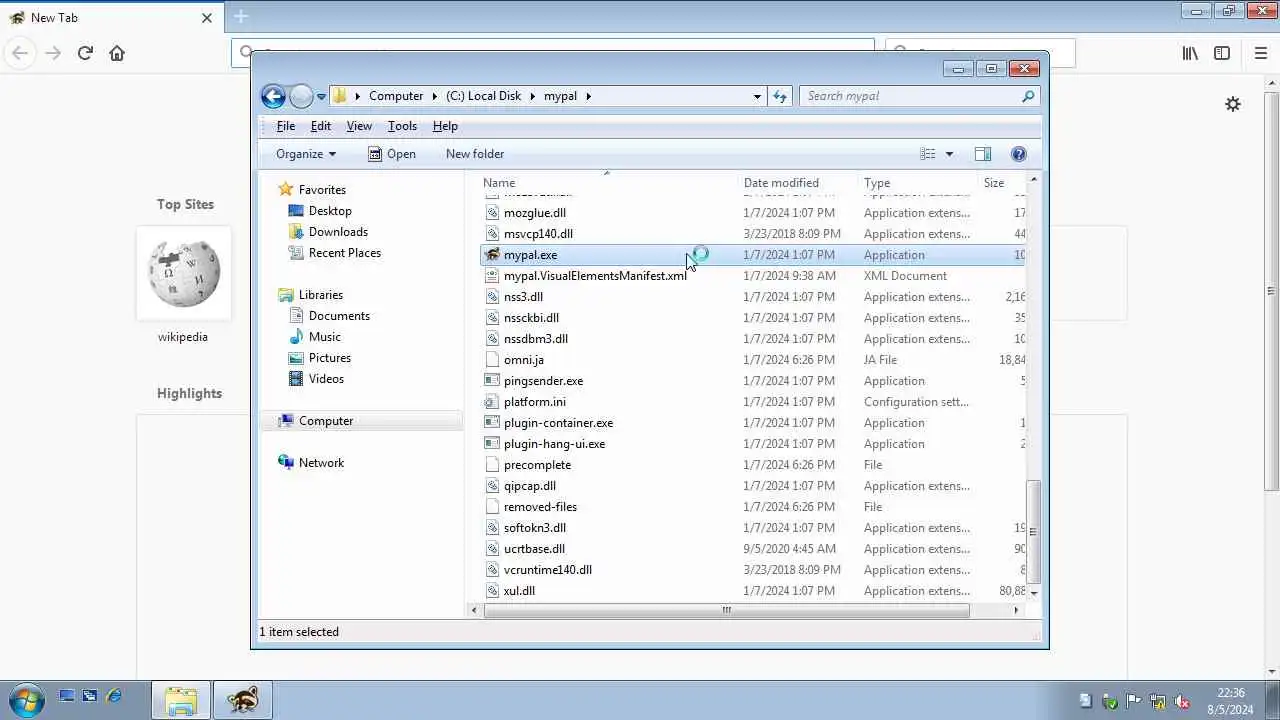Expand arrow after Computer in breadcrumb
This screenshot has width=1280, height=720.
coord(434,96)
